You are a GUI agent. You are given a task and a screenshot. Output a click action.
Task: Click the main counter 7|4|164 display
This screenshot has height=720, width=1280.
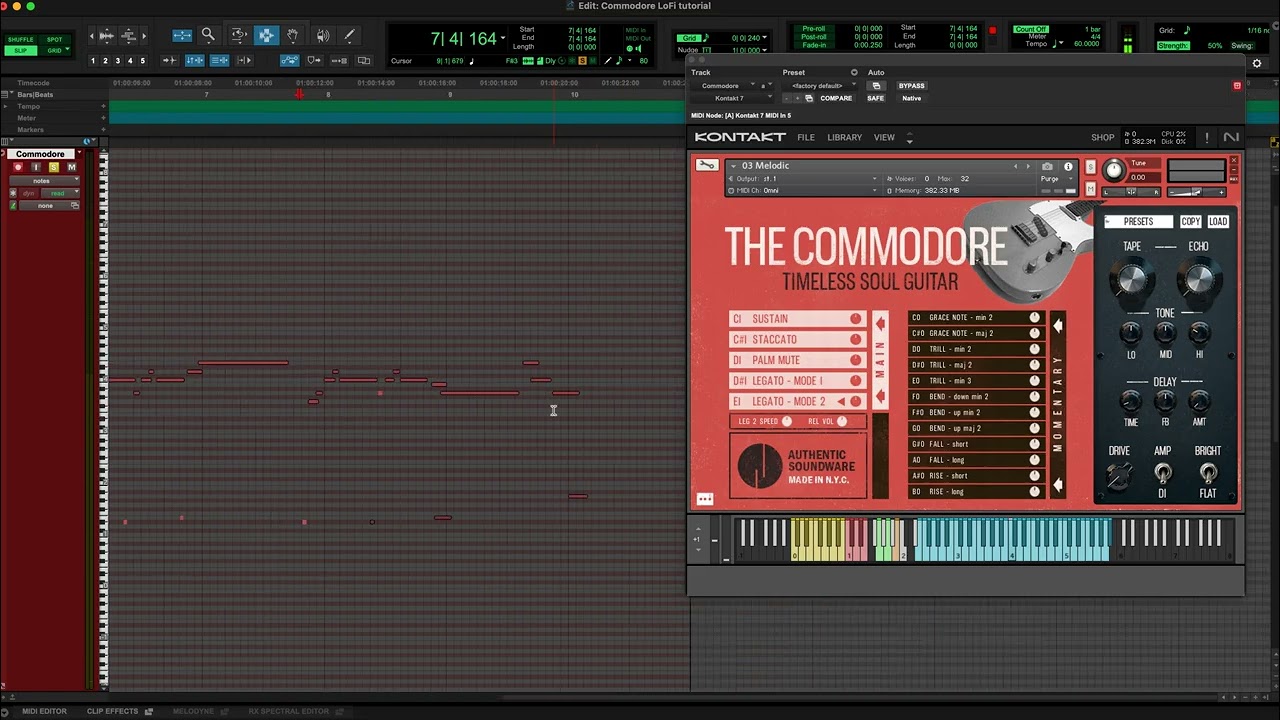click(x=464, y=39)
